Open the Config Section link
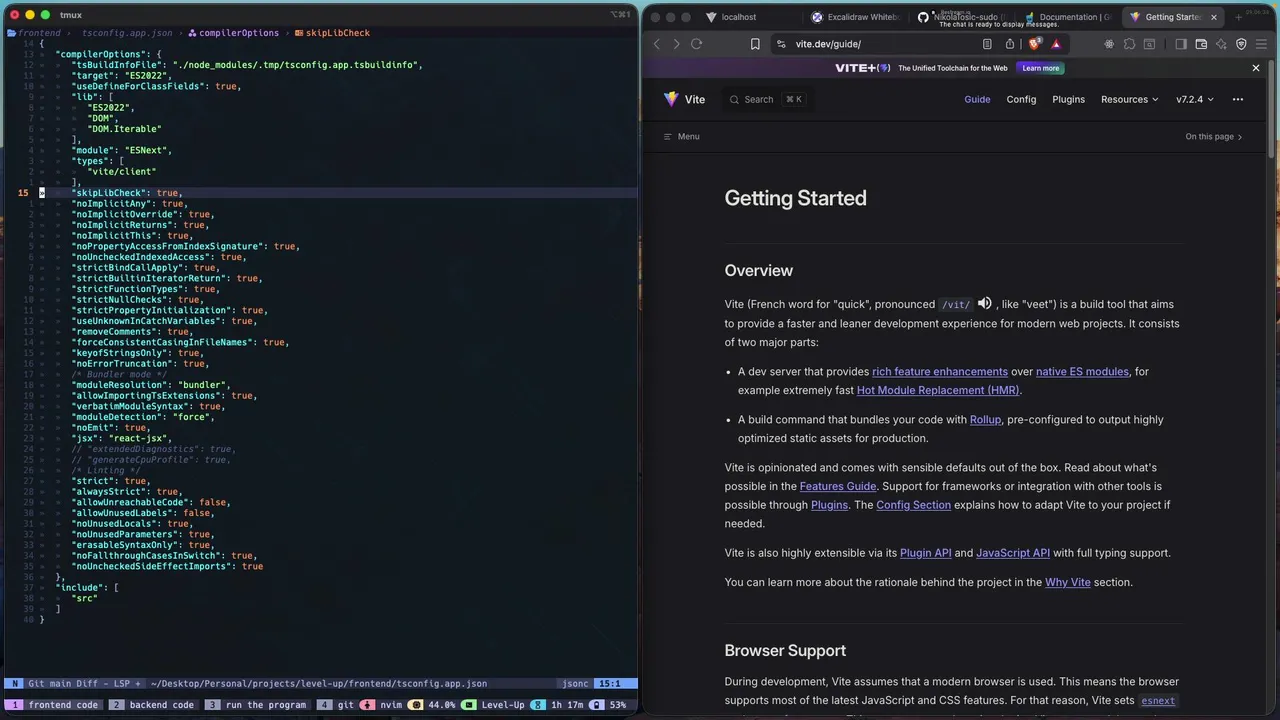The image size is (1280, 720). [913, 505]
